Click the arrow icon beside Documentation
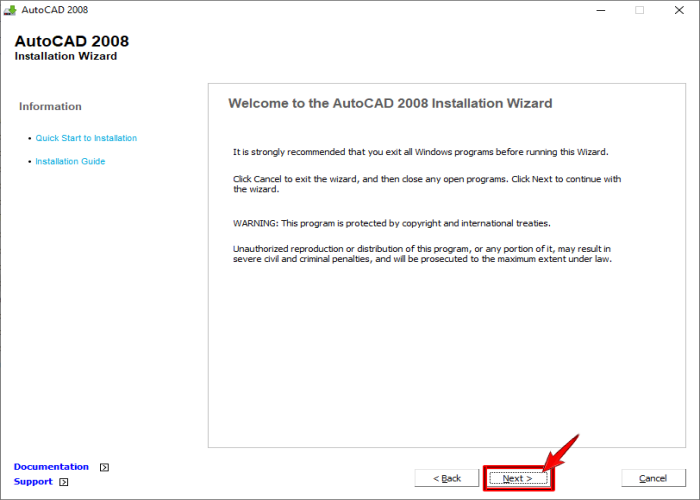 104,467
